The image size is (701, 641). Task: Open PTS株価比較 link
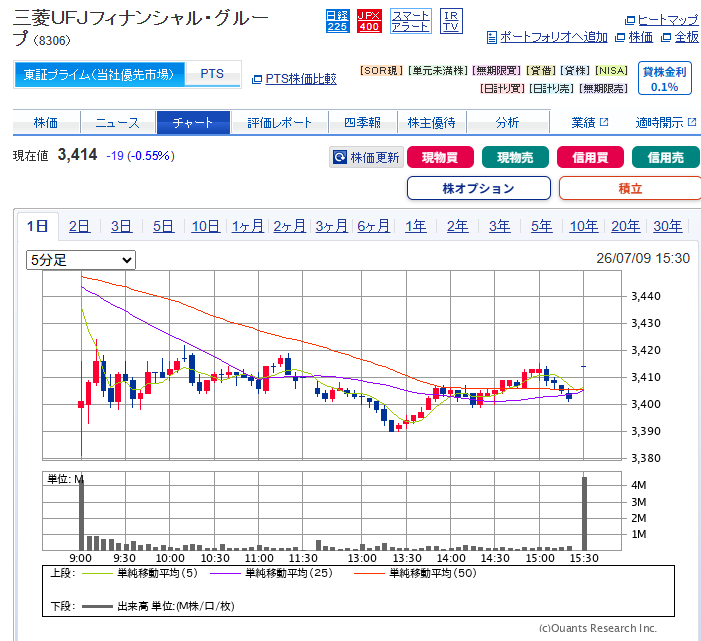(300, 79)
